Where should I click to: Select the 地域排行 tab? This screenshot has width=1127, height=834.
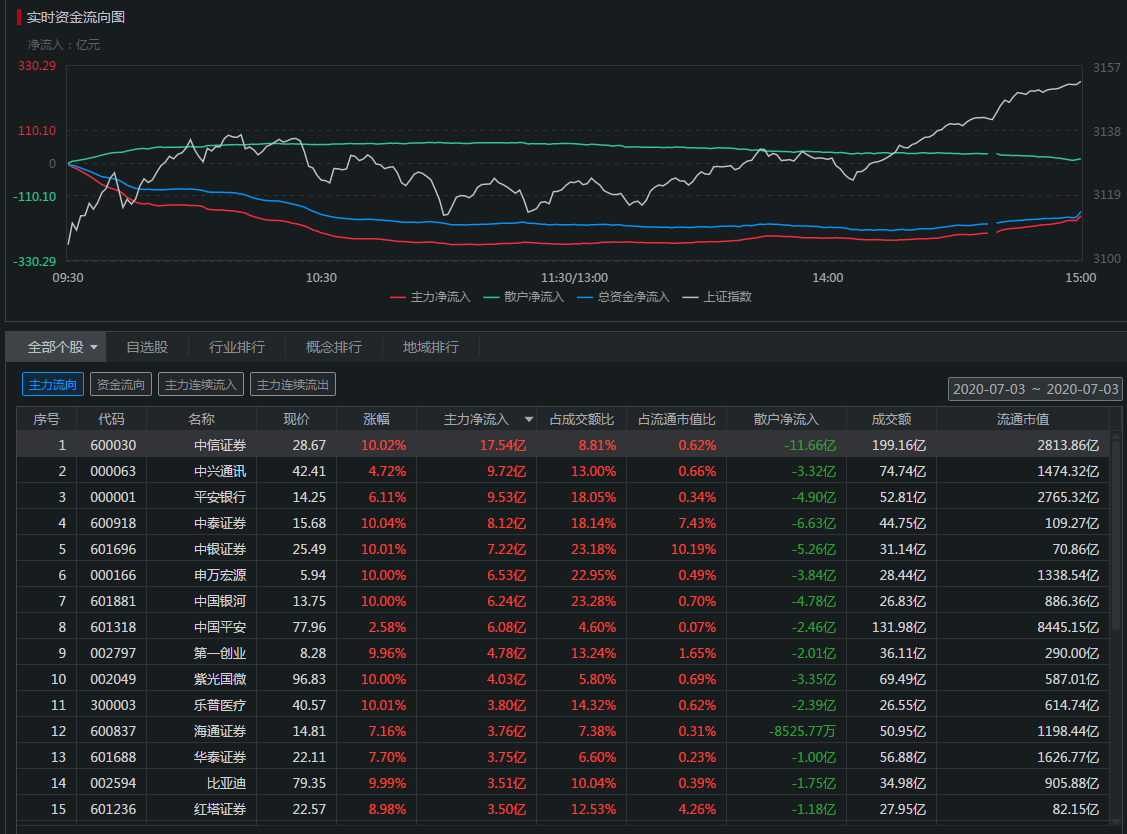click(431, 347)
